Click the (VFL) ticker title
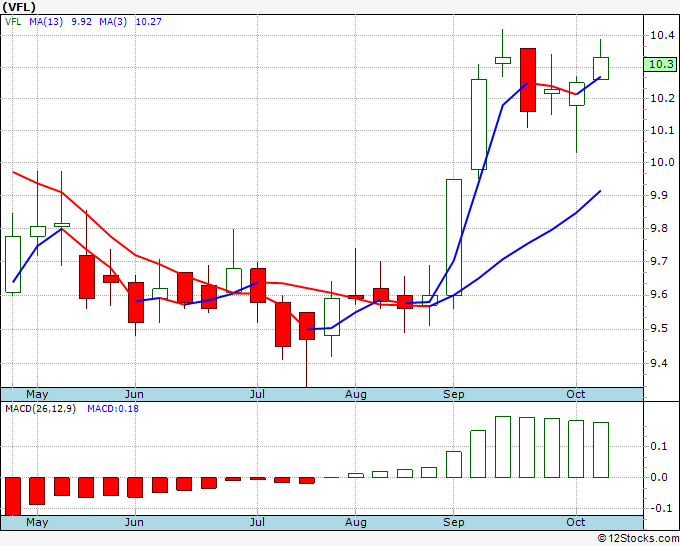 tap(19, 7)
